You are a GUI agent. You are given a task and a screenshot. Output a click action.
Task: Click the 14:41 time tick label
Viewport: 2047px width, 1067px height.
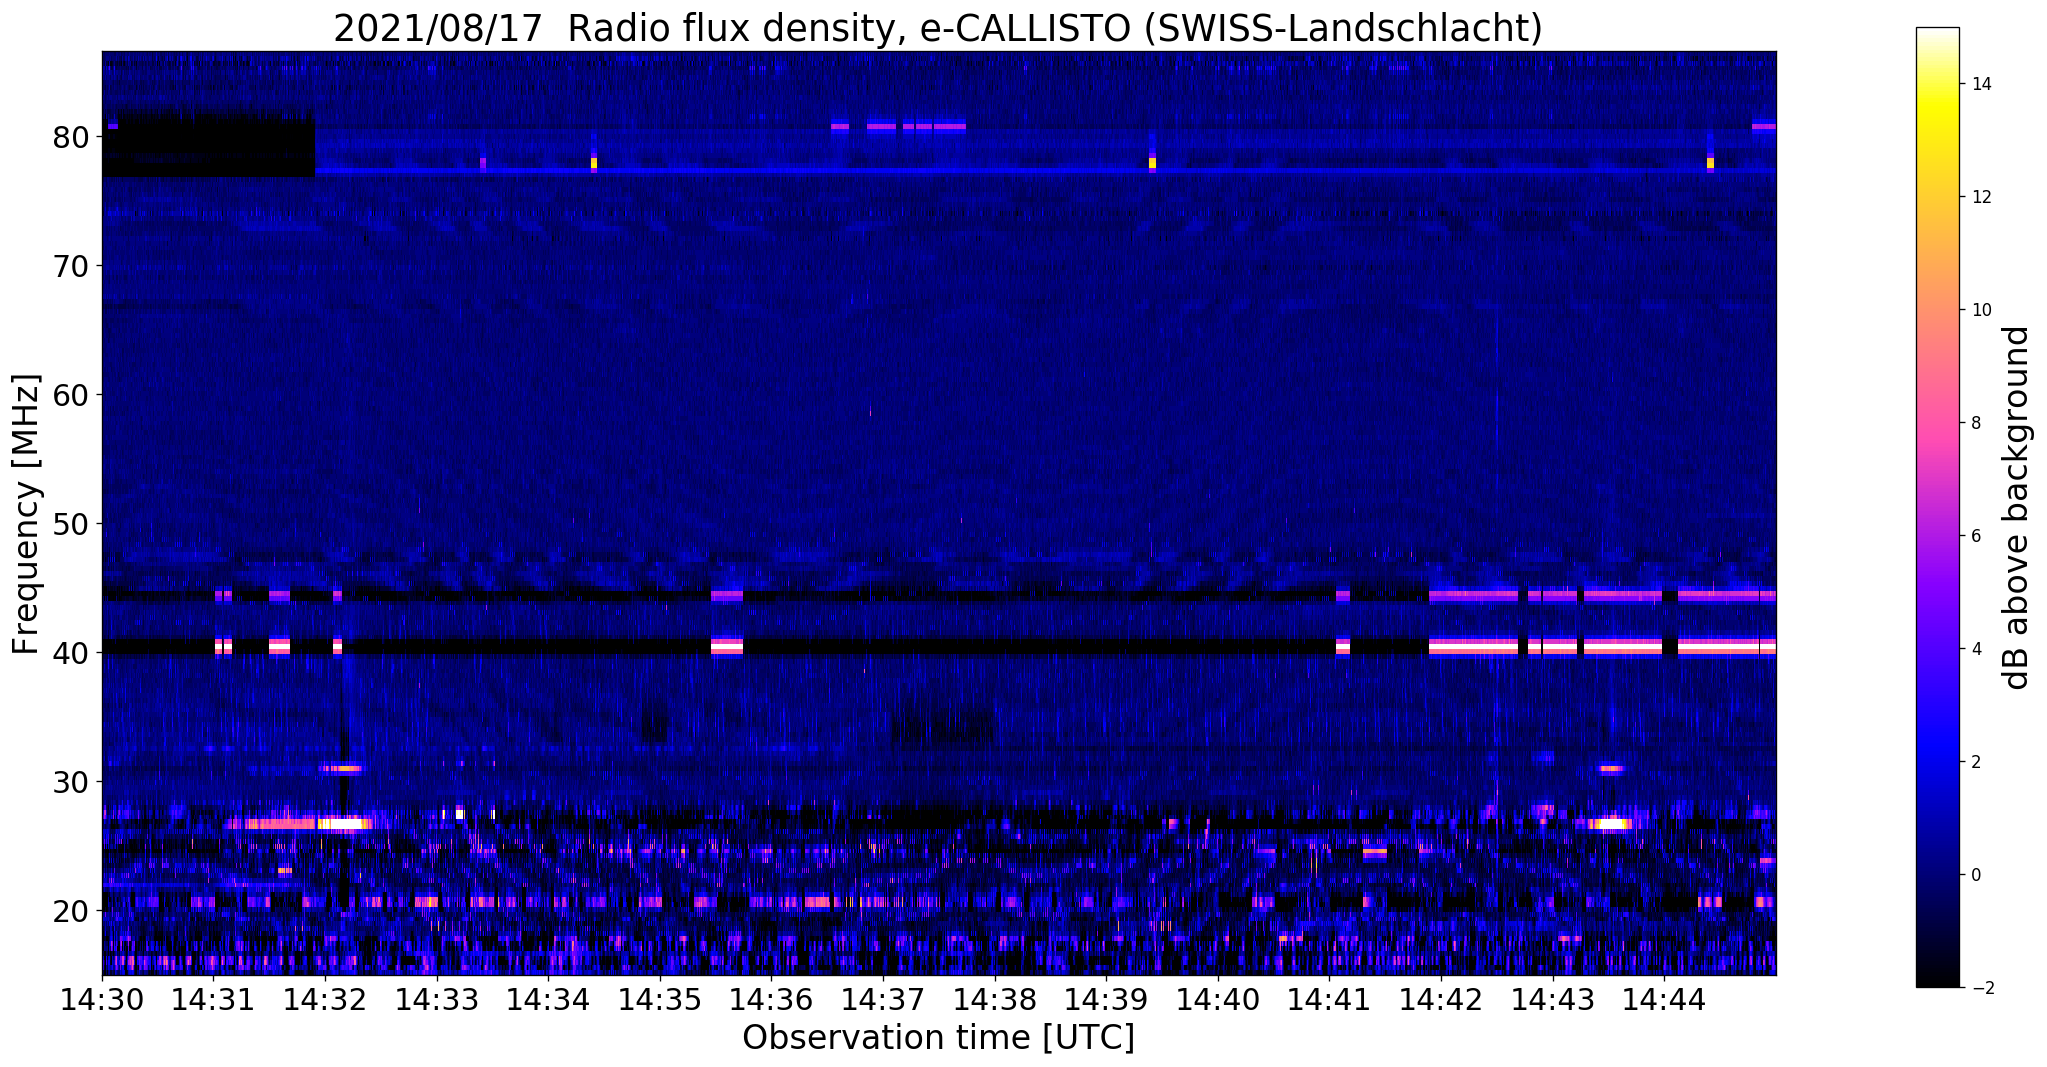pyautogui.click(x=1329, y=998)
